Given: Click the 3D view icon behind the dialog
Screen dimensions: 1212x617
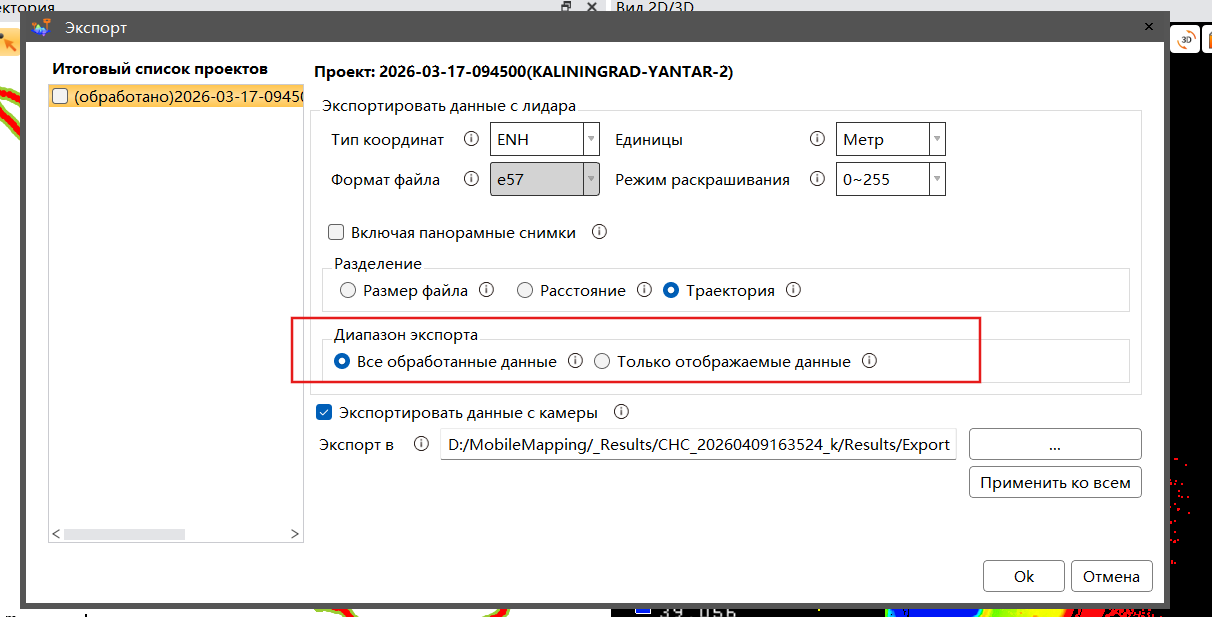Looking at the screenshot, I should (x=1186, y=39).
